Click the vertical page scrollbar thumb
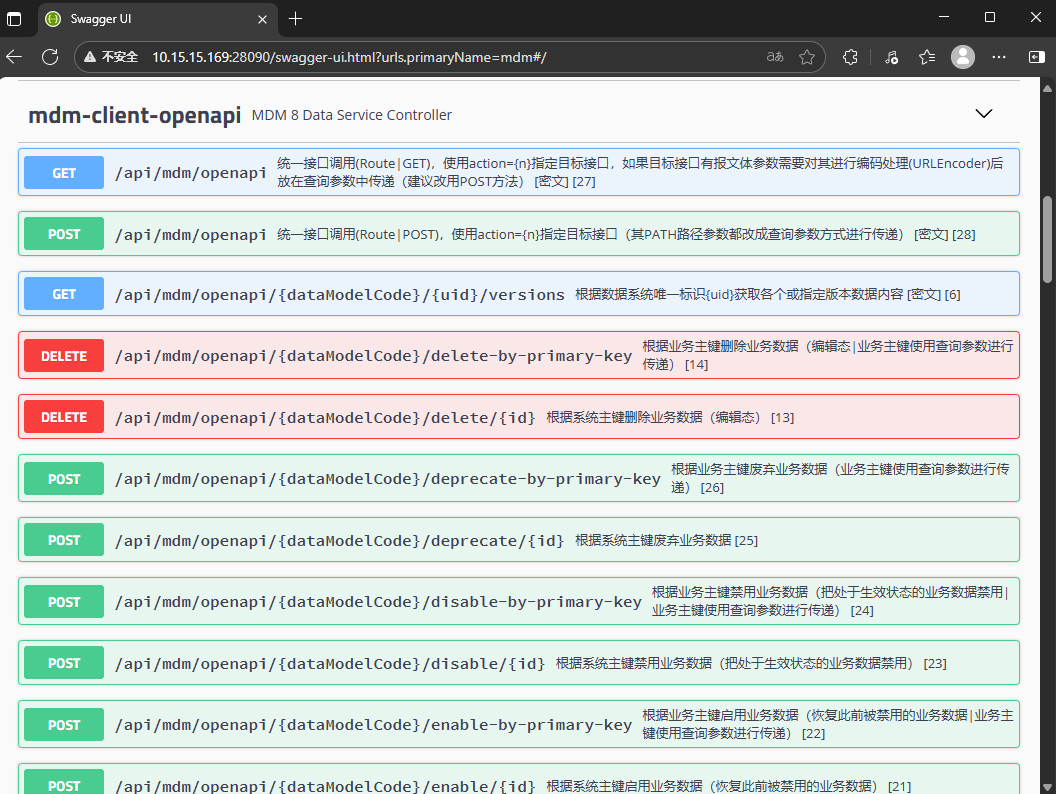The image size is (1056, 794). point(1048,238)
